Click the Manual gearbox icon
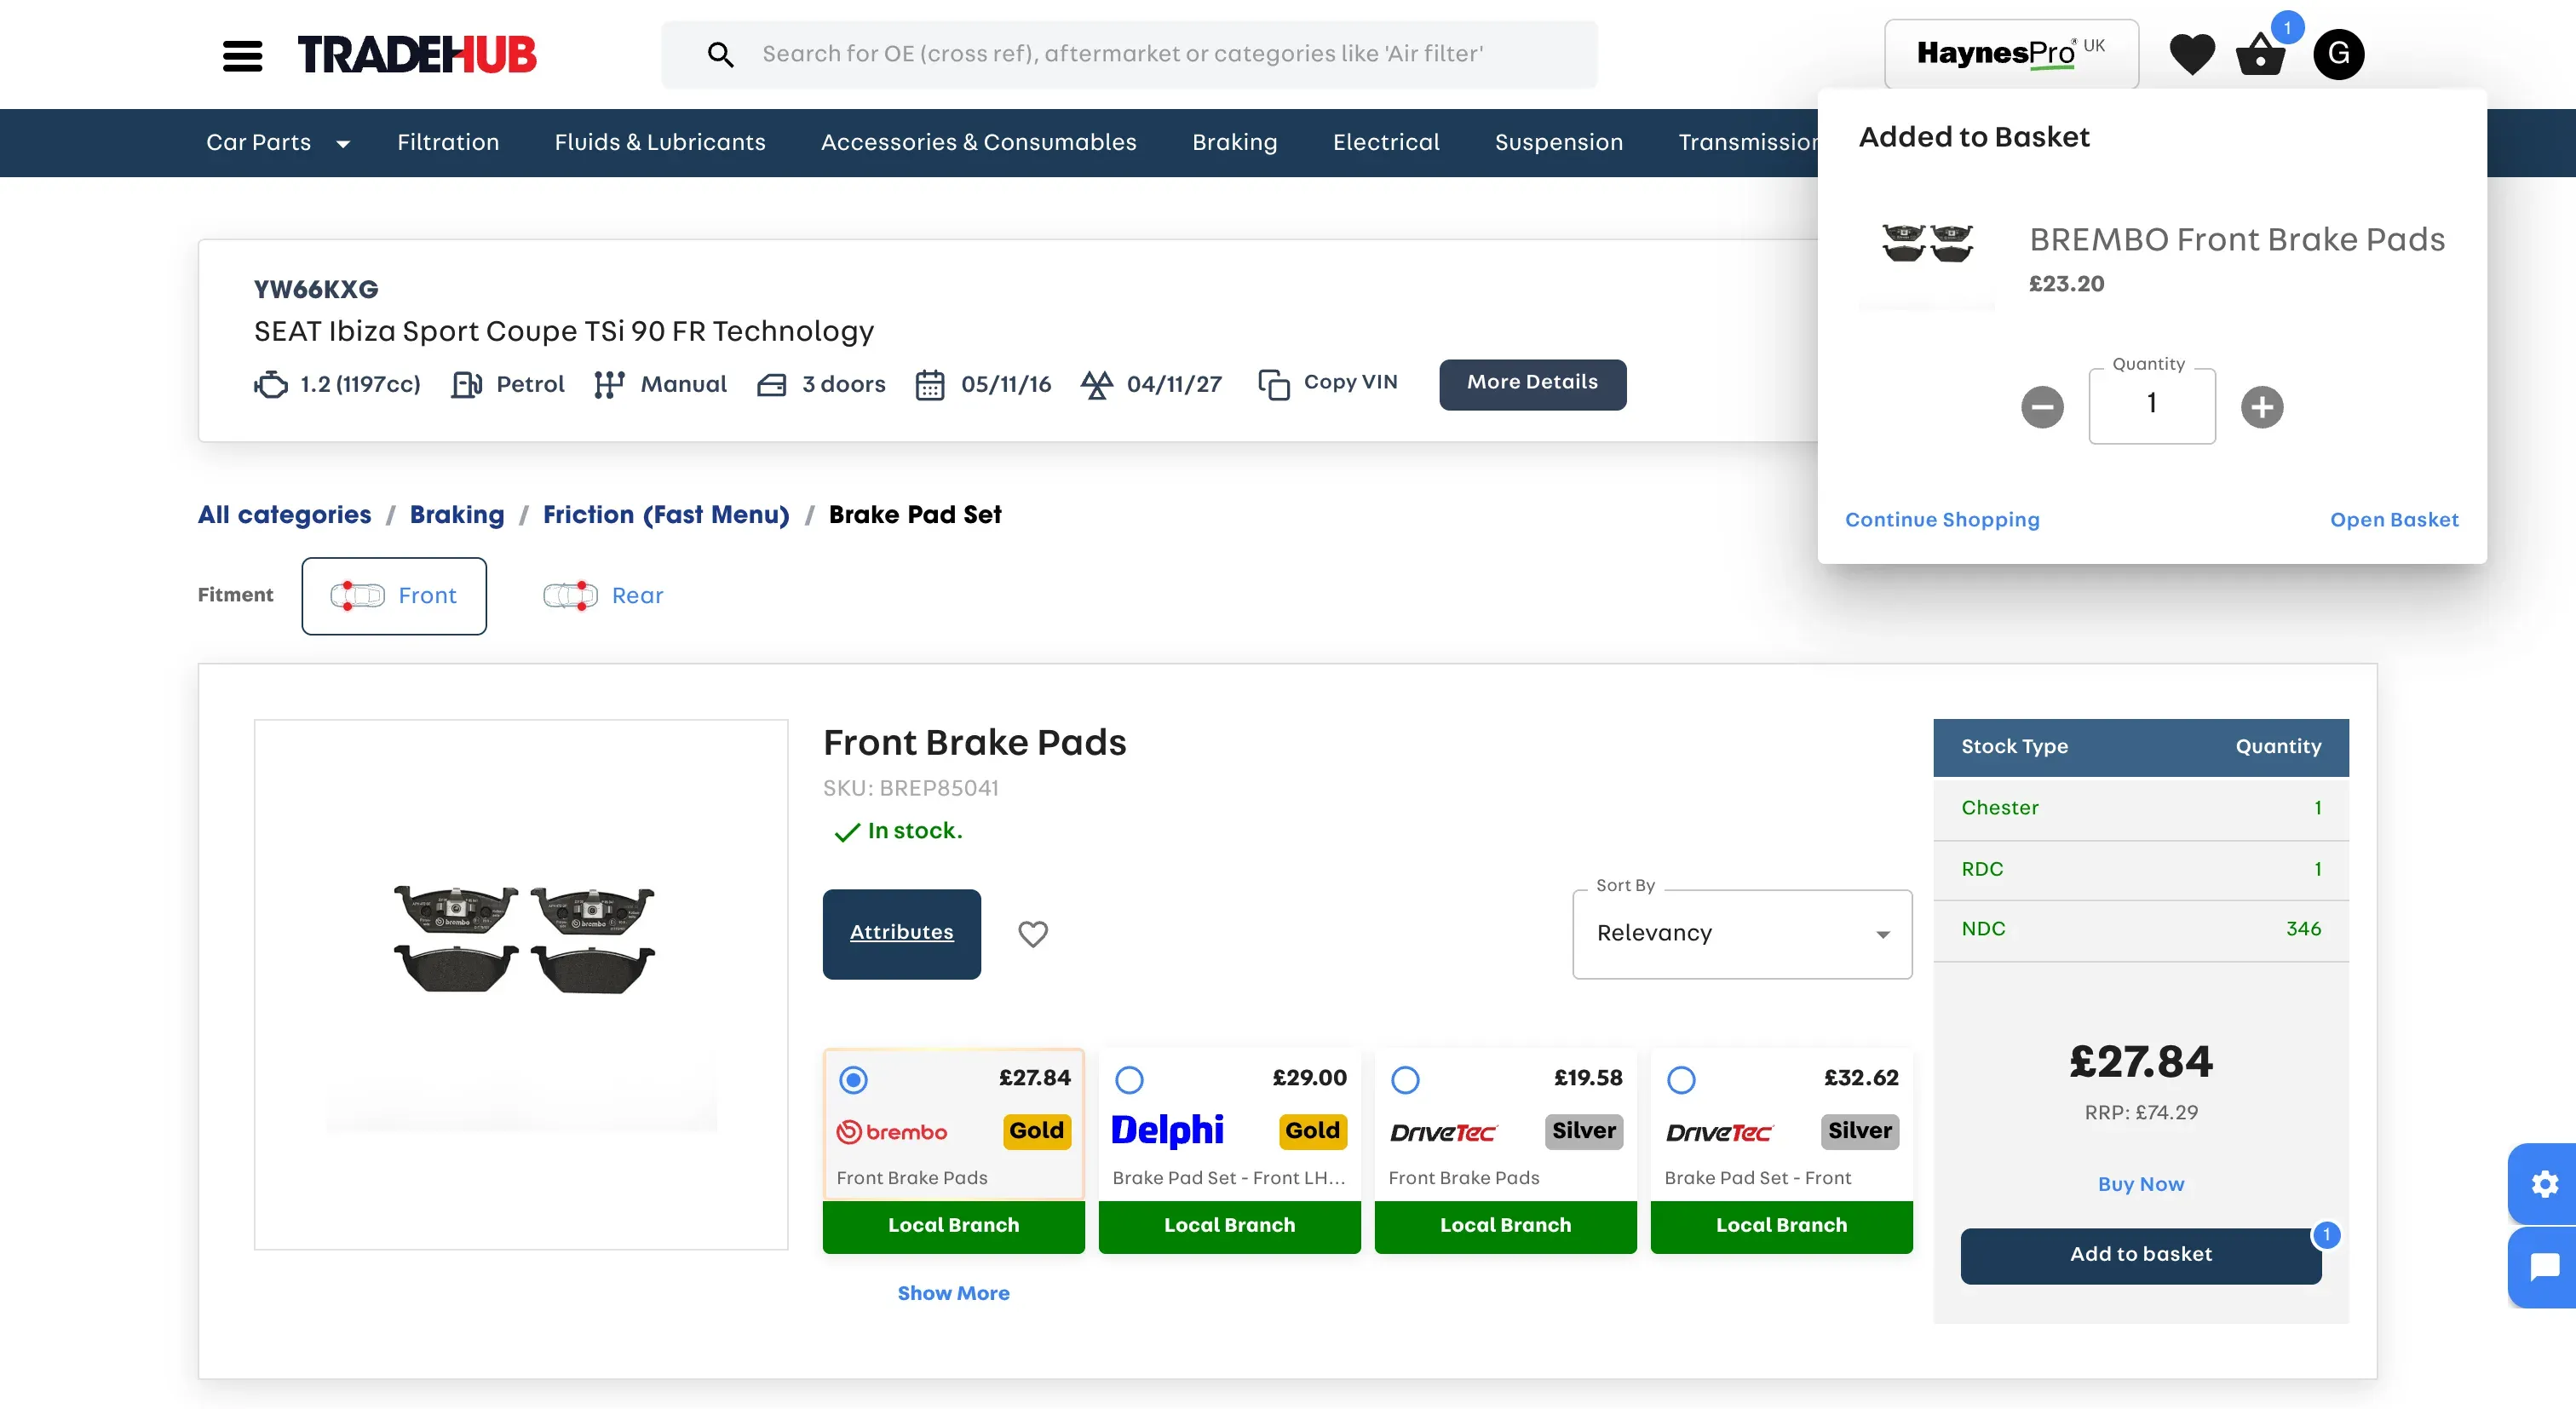The image size is (2576, 1409). [608, 384]
